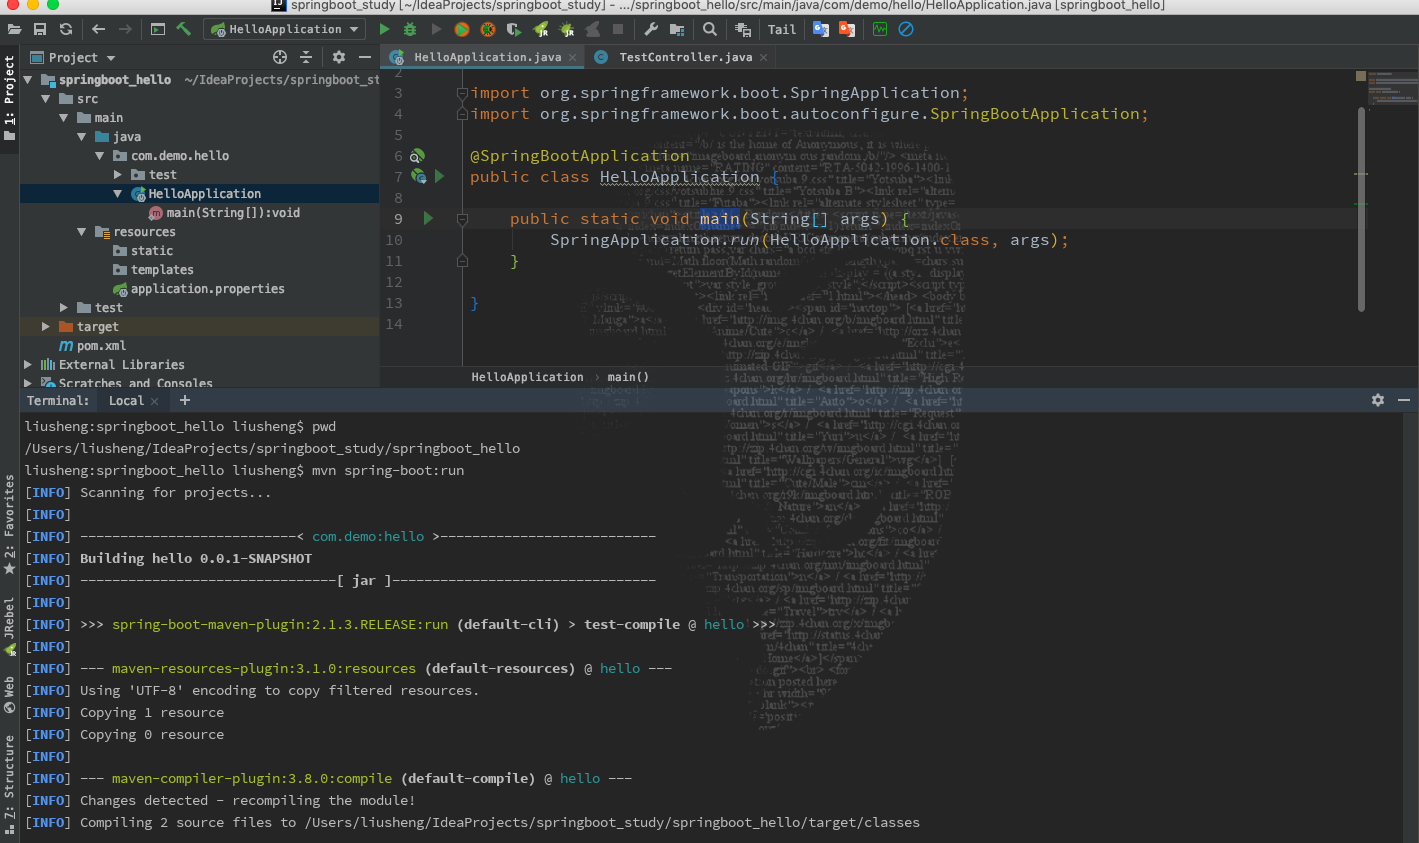Click Spring bean gutter icon on line 6
The image size is (1419, 843).
pos(418,155)
